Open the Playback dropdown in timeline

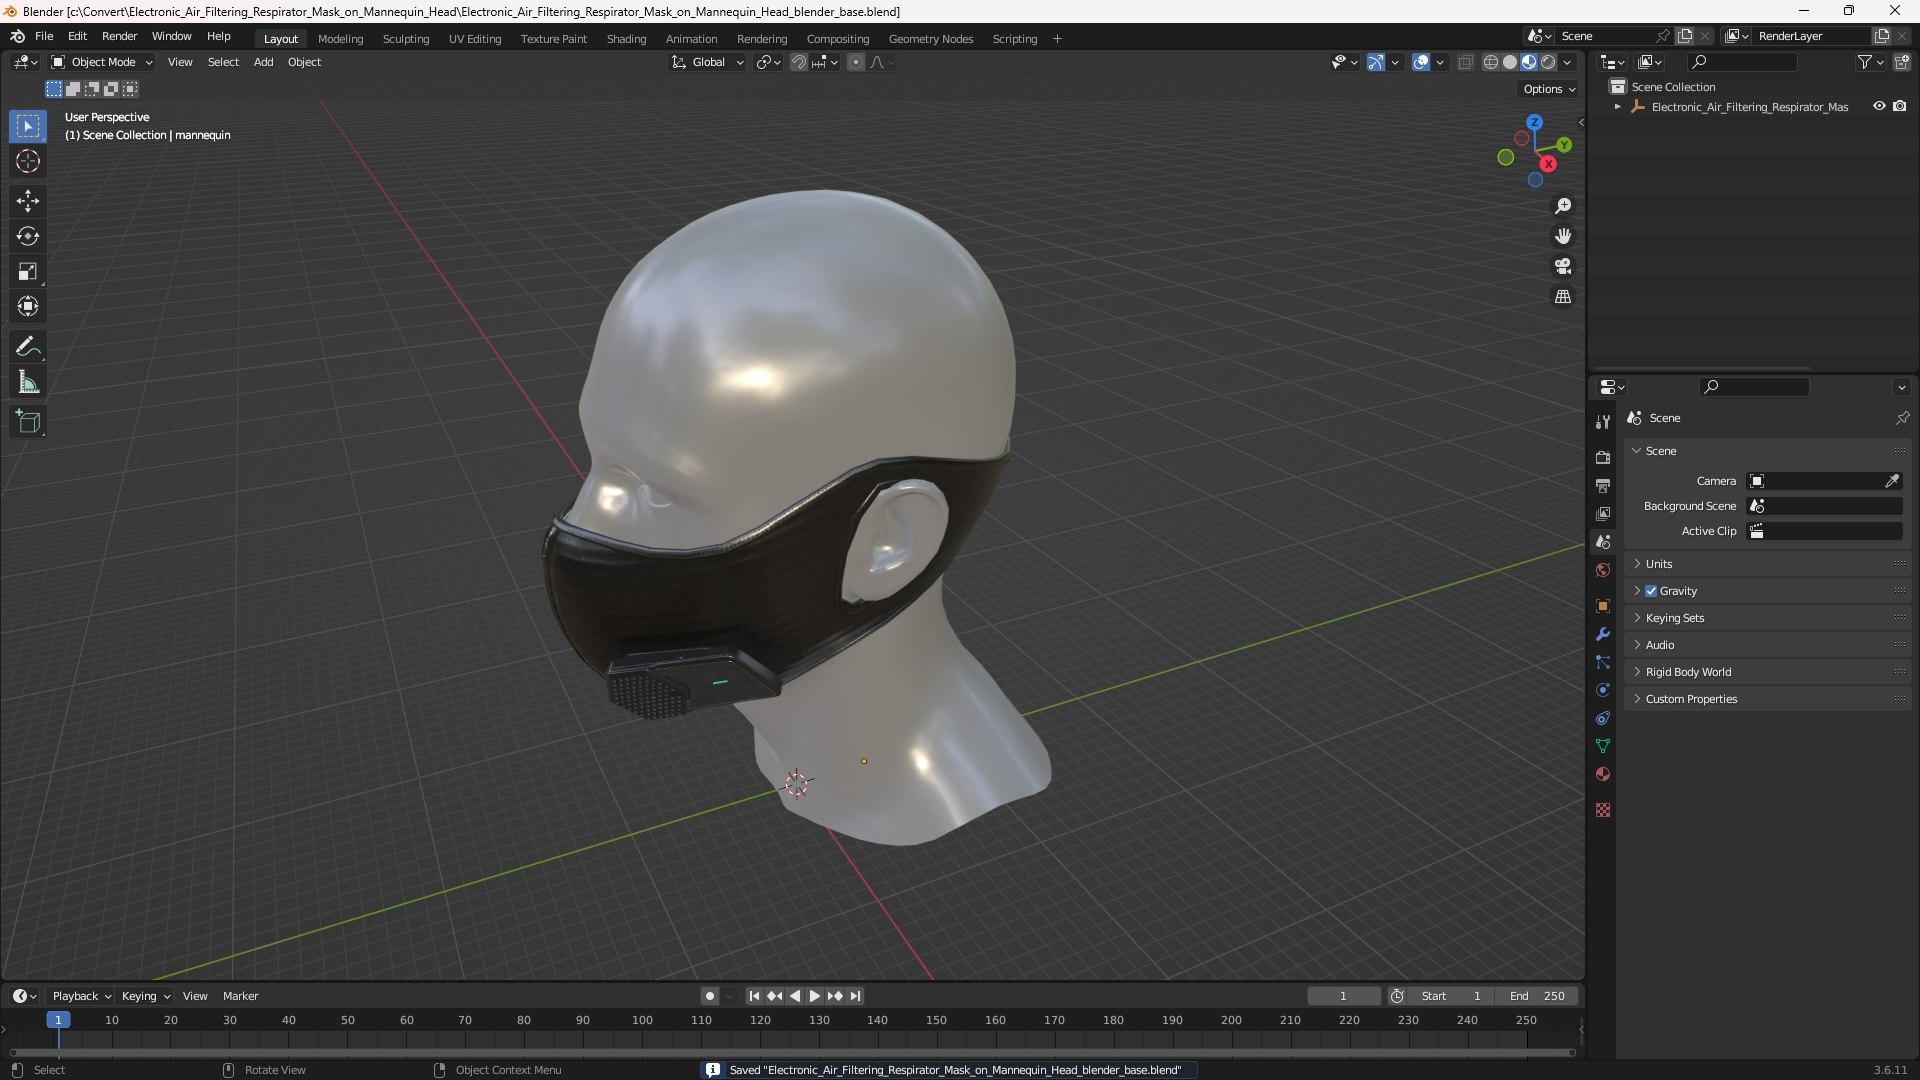tap(81, 996)
